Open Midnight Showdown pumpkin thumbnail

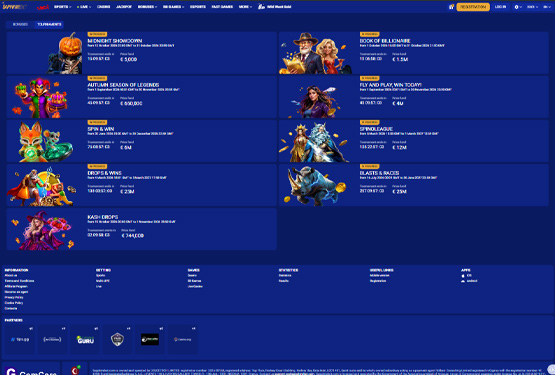click(65, 53)
